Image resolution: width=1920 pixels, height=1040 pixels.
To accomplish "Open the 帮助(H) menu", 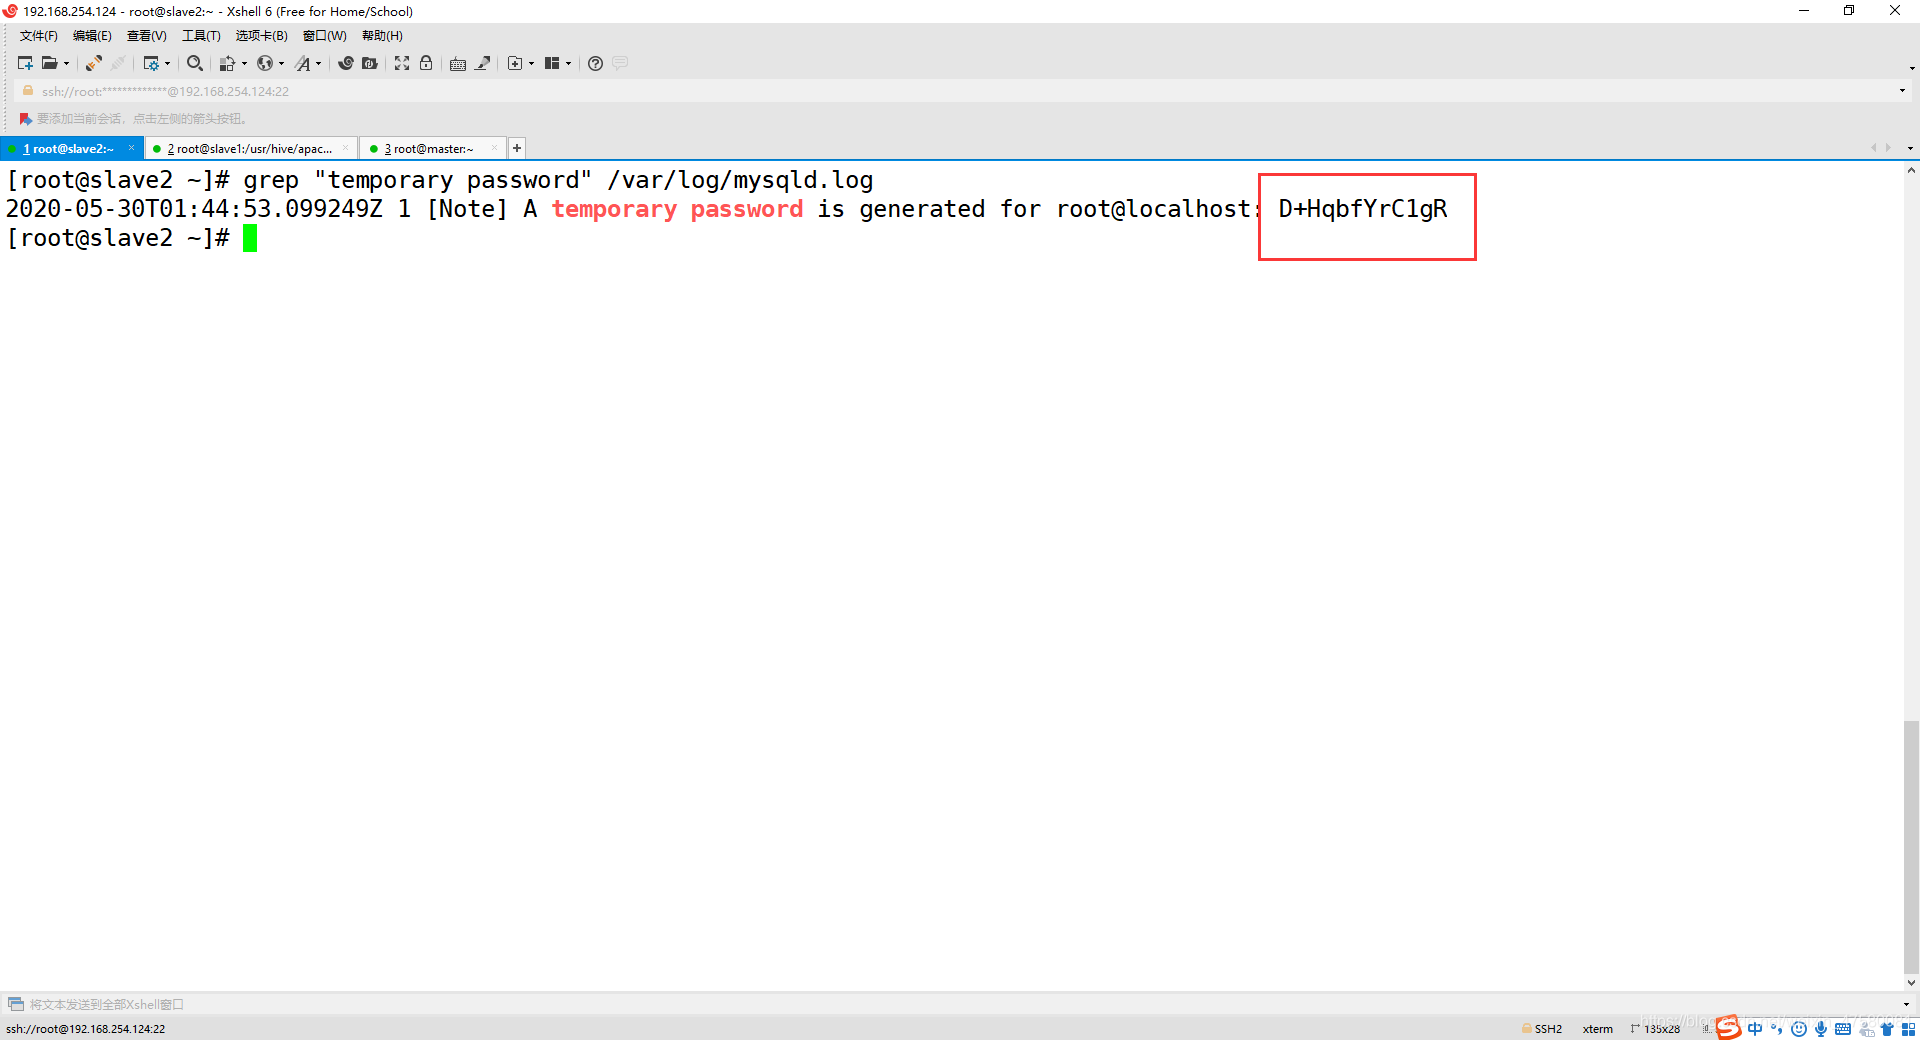I will (382, 36).
